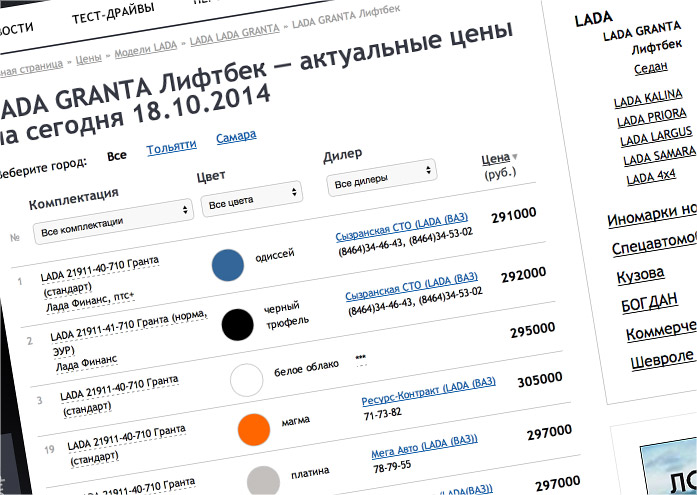Open the LADA SAMARA sidebar link
697x495 pixels.
659,156
